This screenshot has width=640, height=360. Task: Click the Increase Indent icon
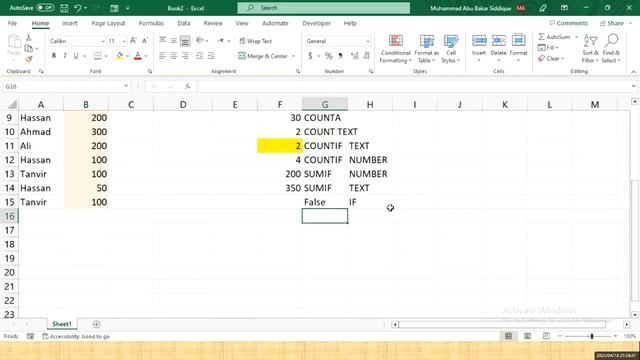tap(211, 56)
